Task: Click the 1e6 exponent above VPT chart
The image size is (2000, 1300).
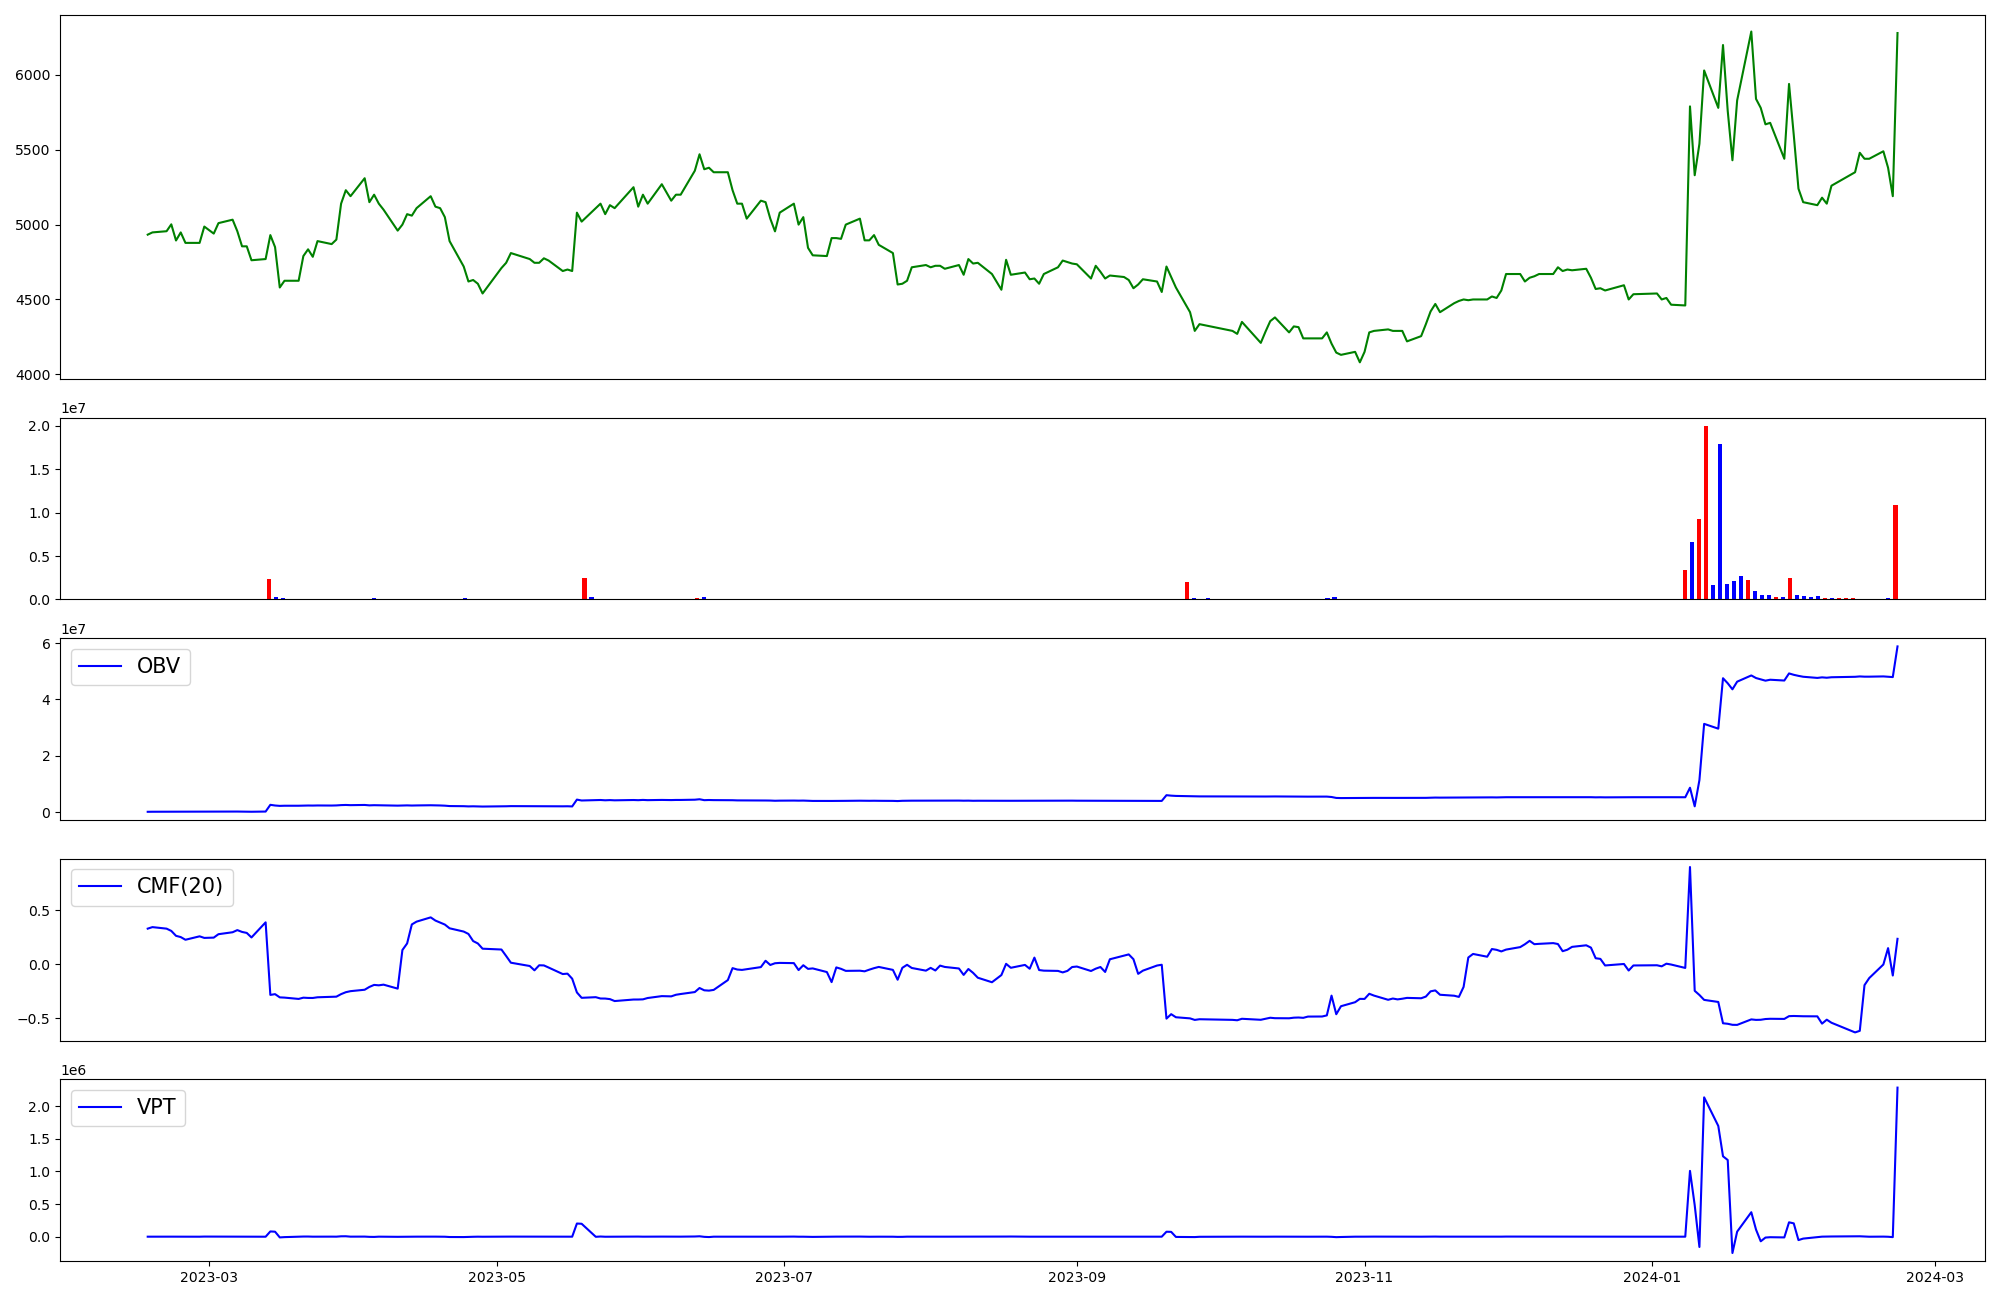Action: point(73,1070)
